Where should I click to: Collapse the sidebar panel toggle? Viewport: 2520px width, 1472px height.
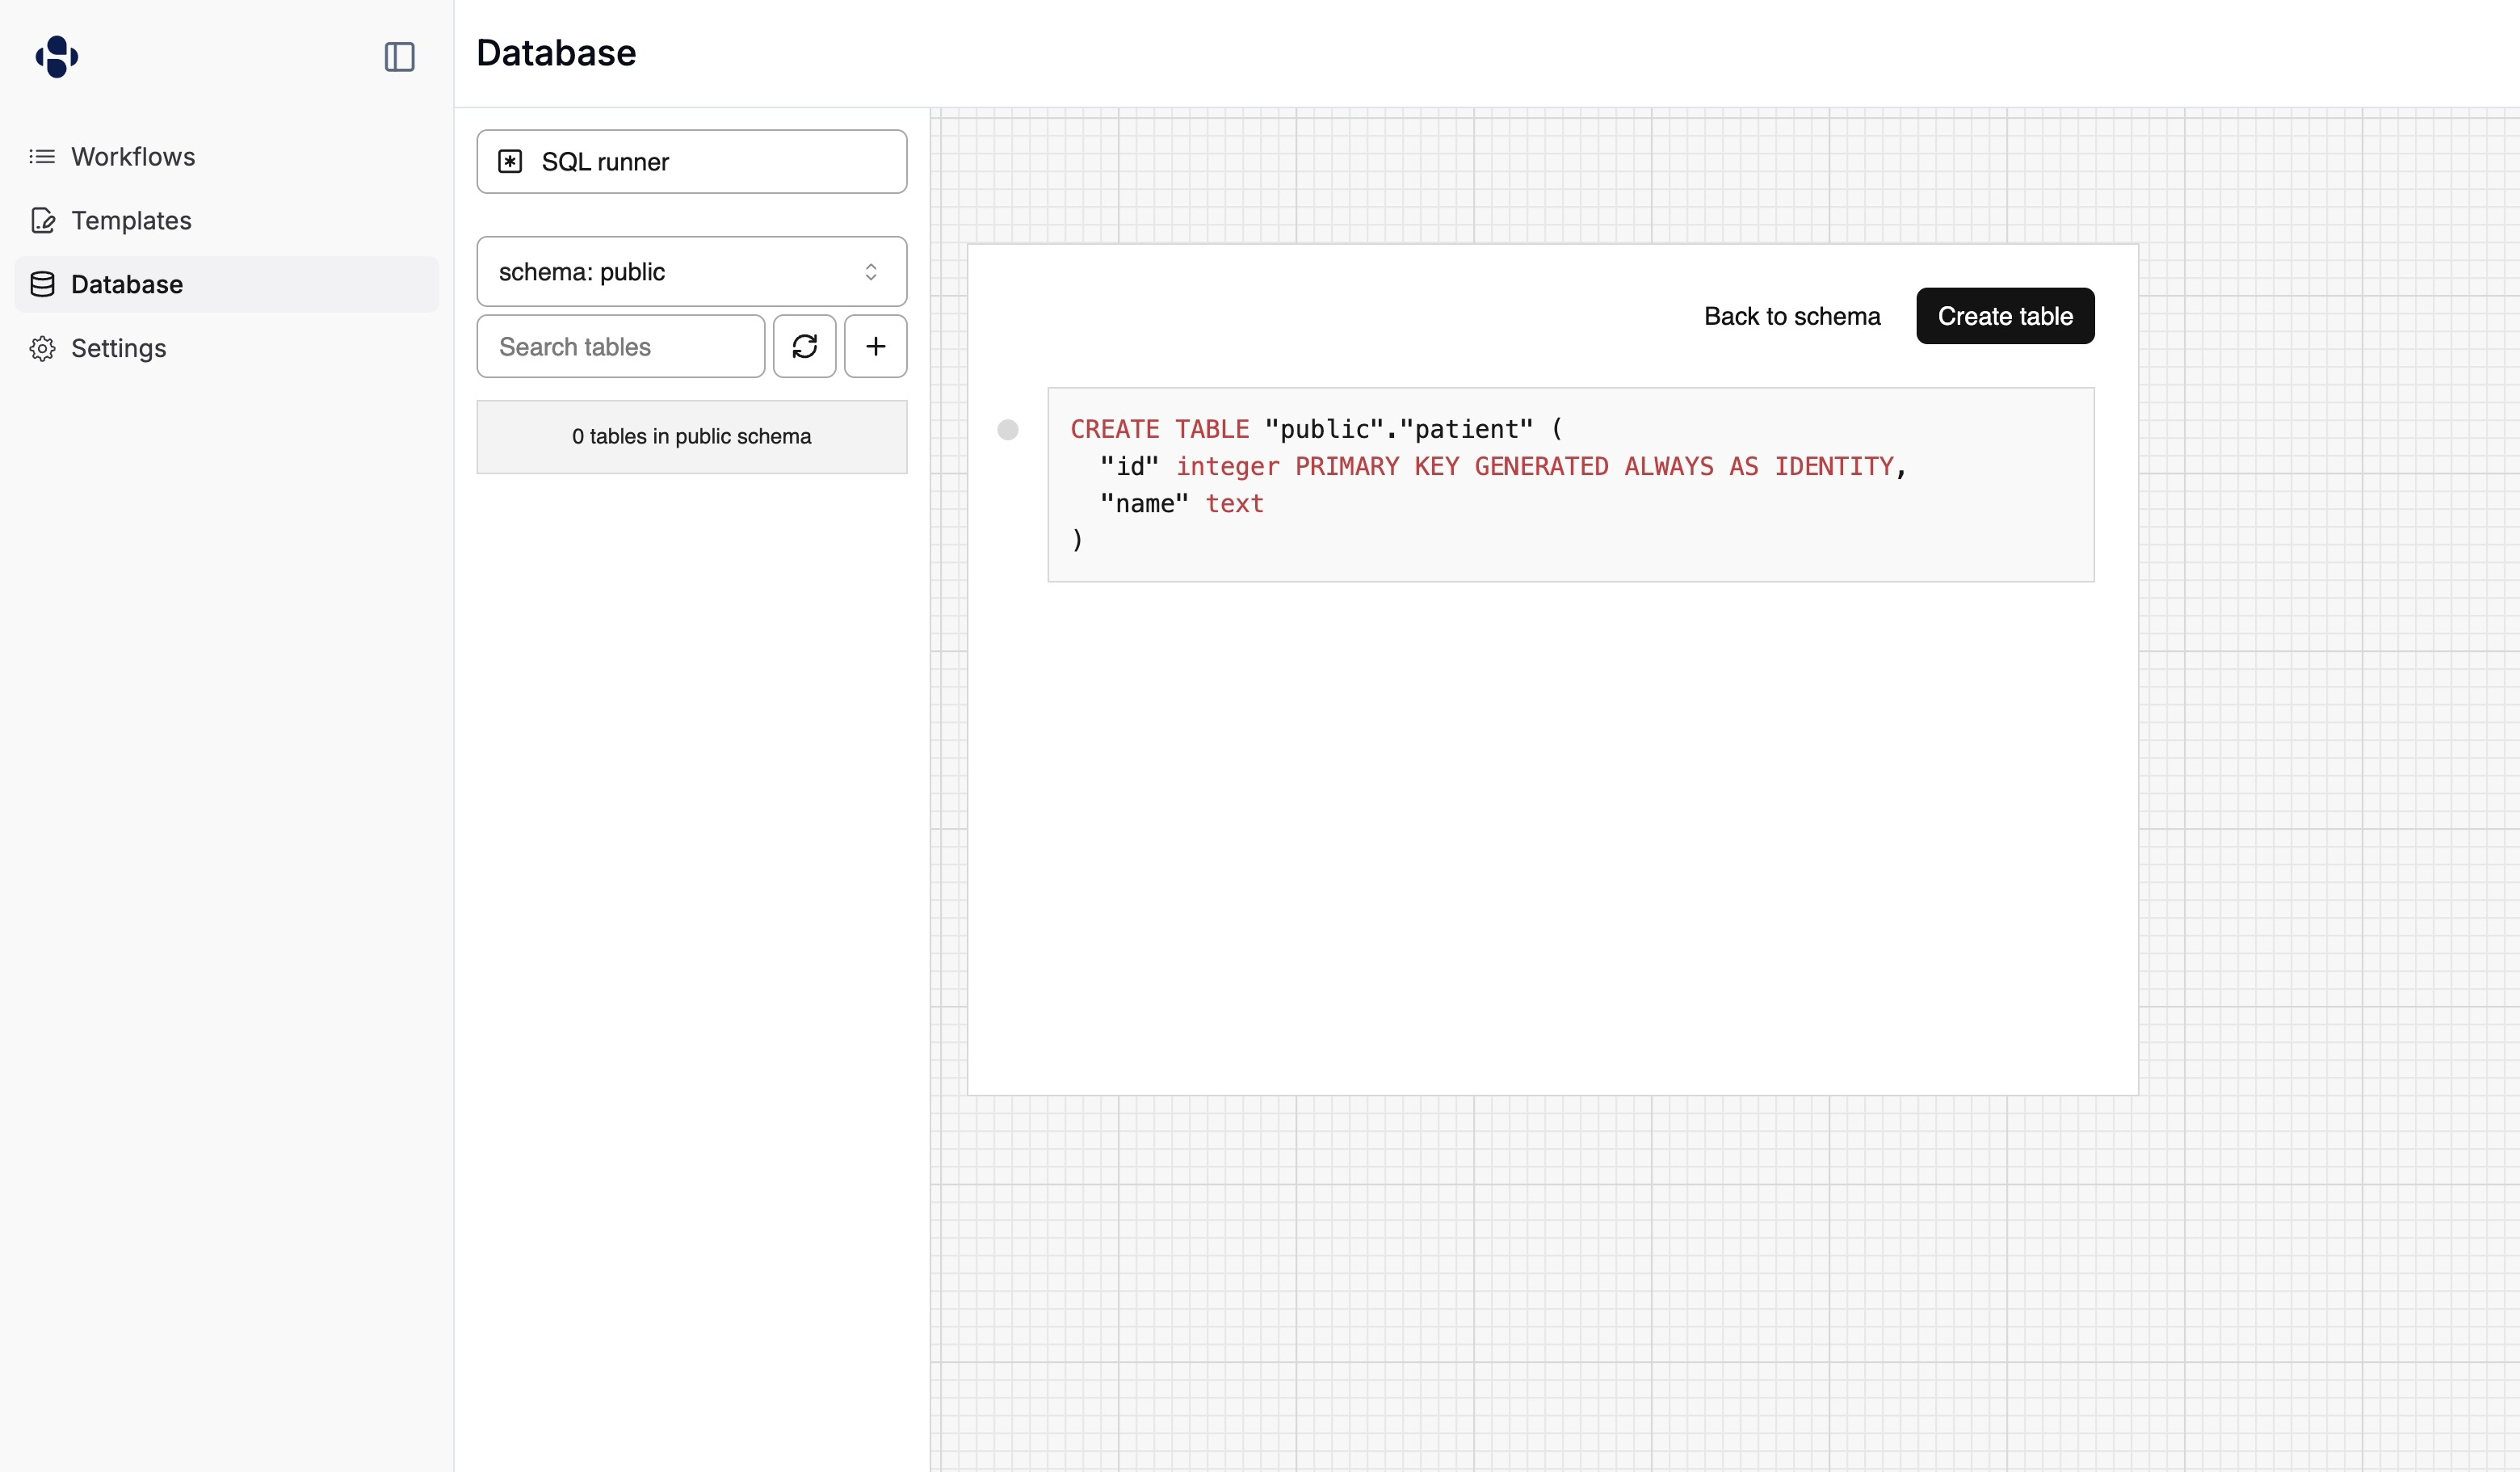399,57
